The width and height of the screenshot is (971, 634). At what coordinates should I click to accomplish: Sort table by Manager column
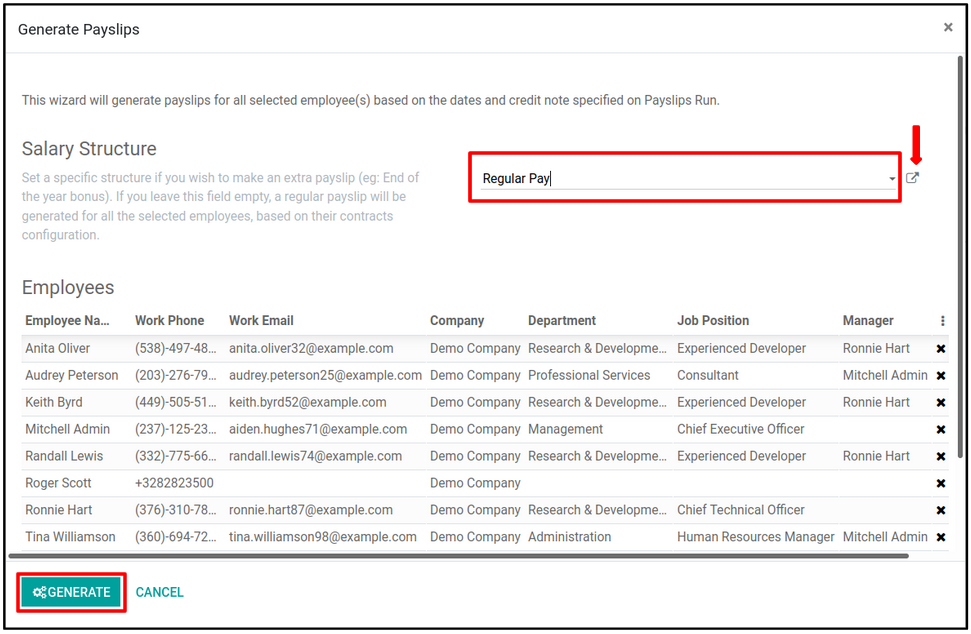[868, 321]
